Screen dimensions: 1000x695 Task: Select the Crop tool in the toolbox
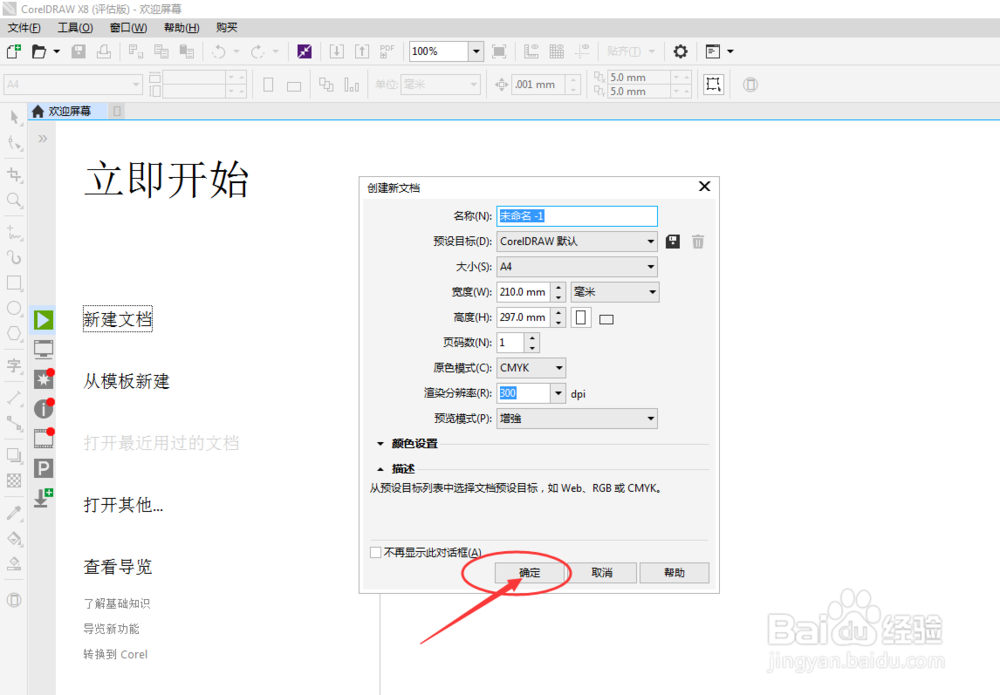(x=14, y=174)
